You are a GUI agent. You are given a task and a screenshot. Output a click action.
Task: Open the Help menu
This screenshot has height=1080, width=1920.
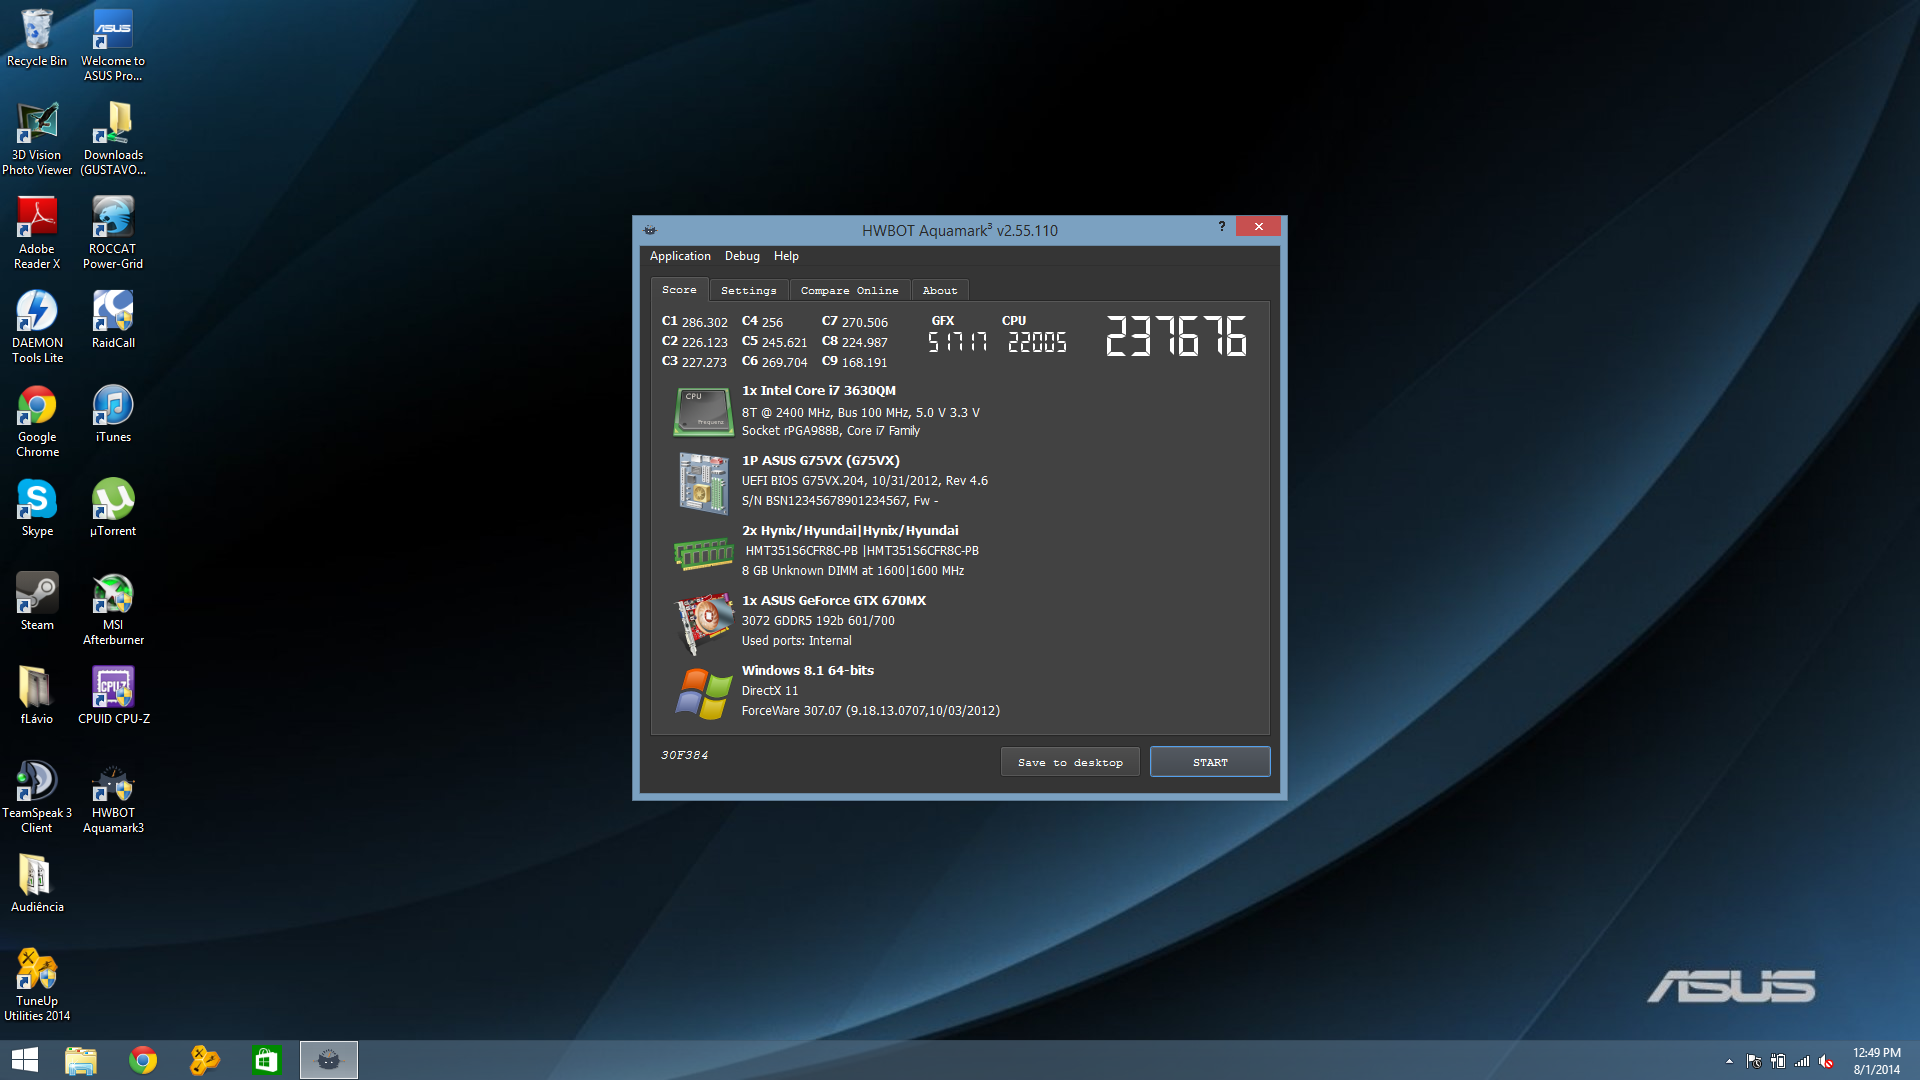pyautogui.click(x=786, y=256)
